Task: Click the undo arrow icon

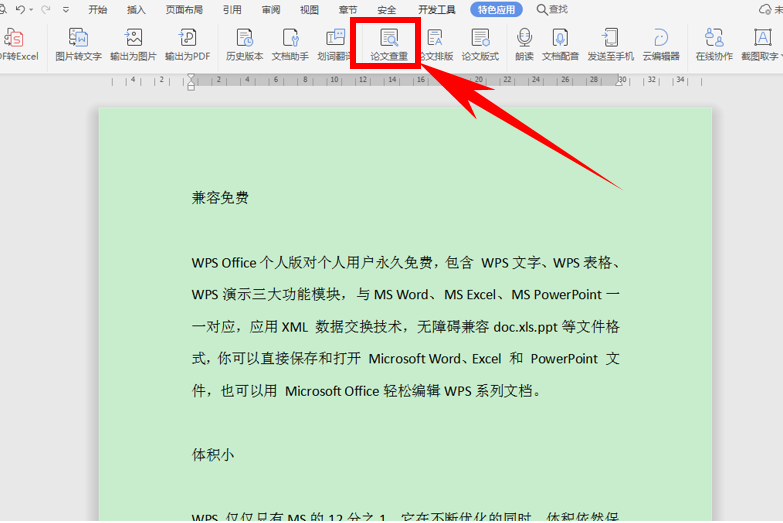Action: (20, 9)
